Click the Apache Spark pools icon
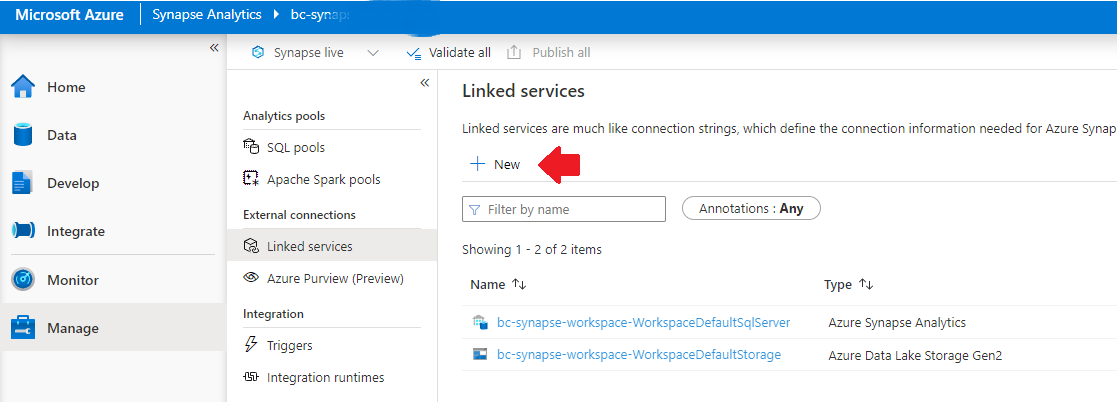Image resolution: width=1117 pixels, height=402 pixels. [251, 179]
